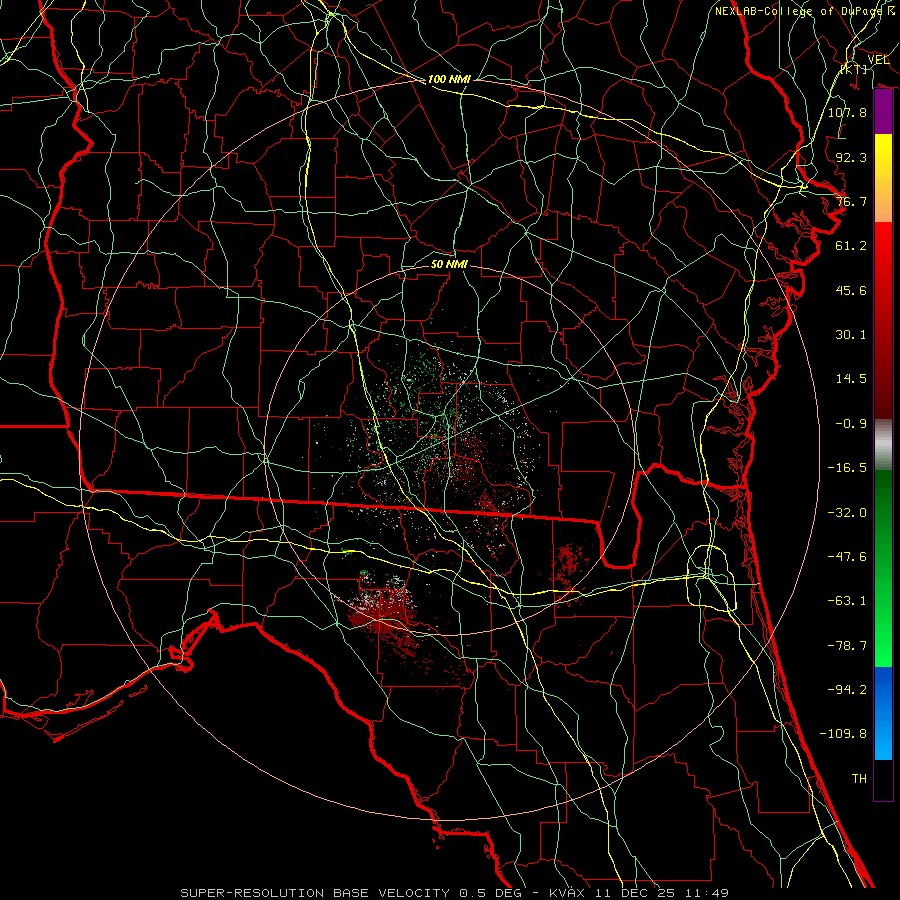Click the 92.3 velocity scale value
900x900 pixels.
click(x=851, y=157)
